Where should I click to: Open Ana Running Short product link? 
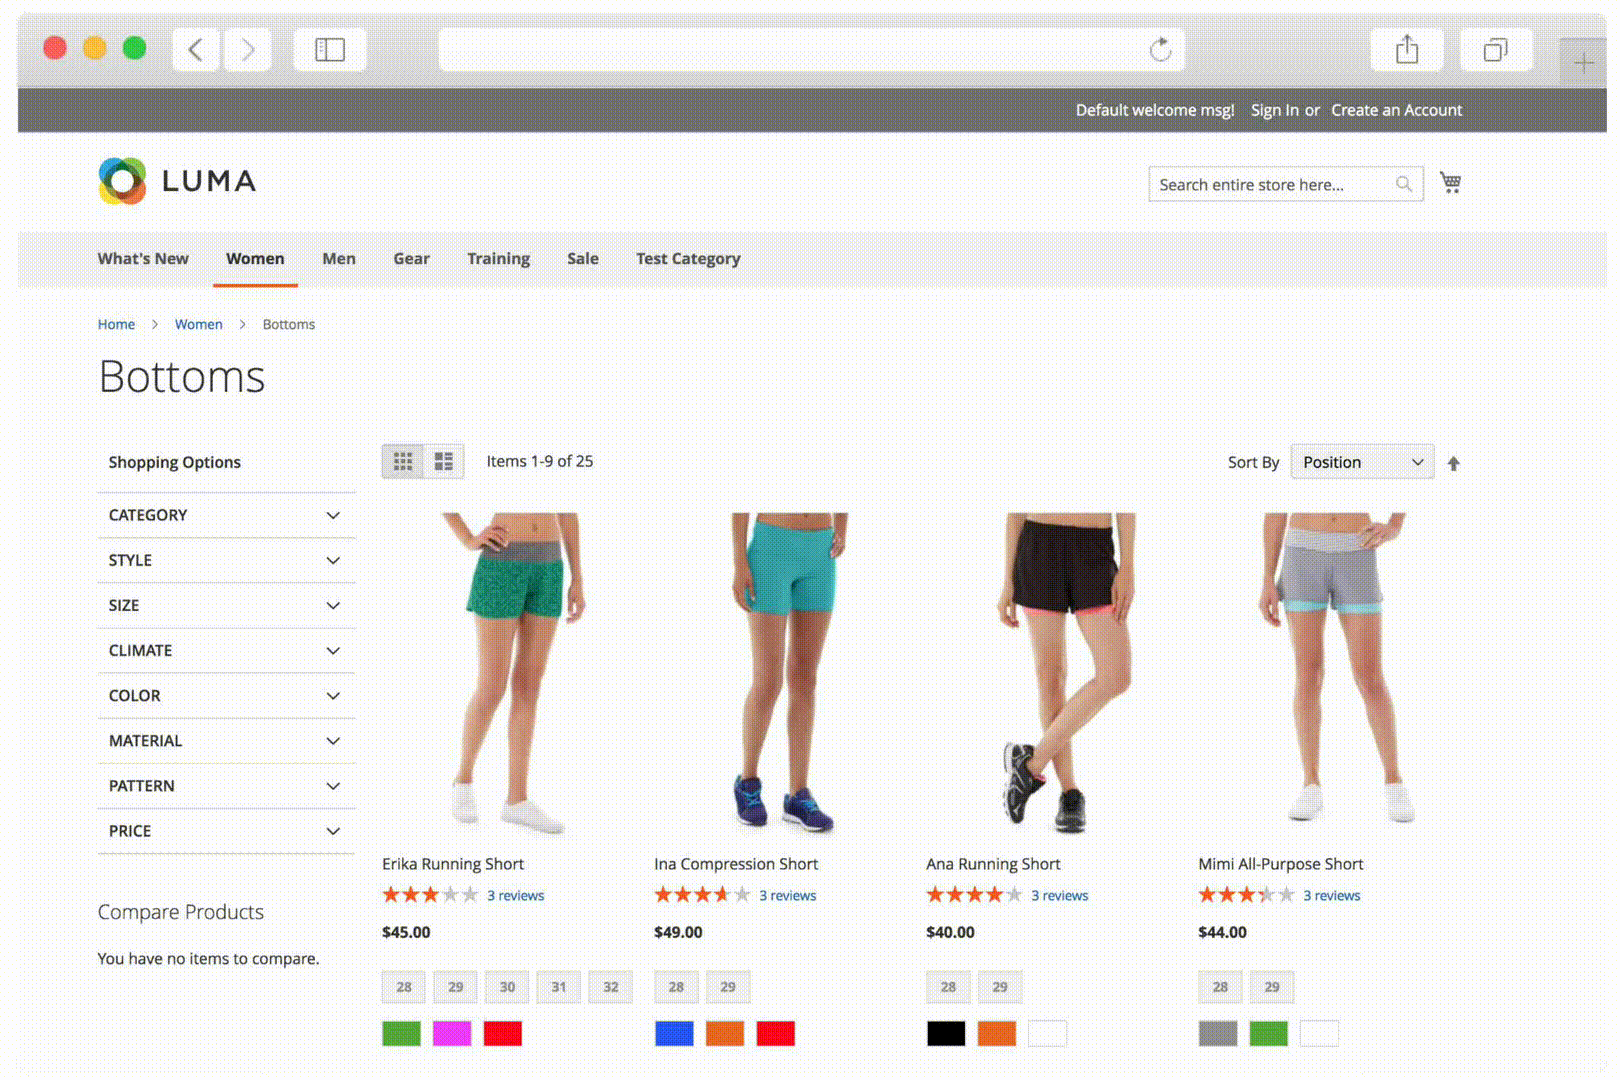(993, 864)
